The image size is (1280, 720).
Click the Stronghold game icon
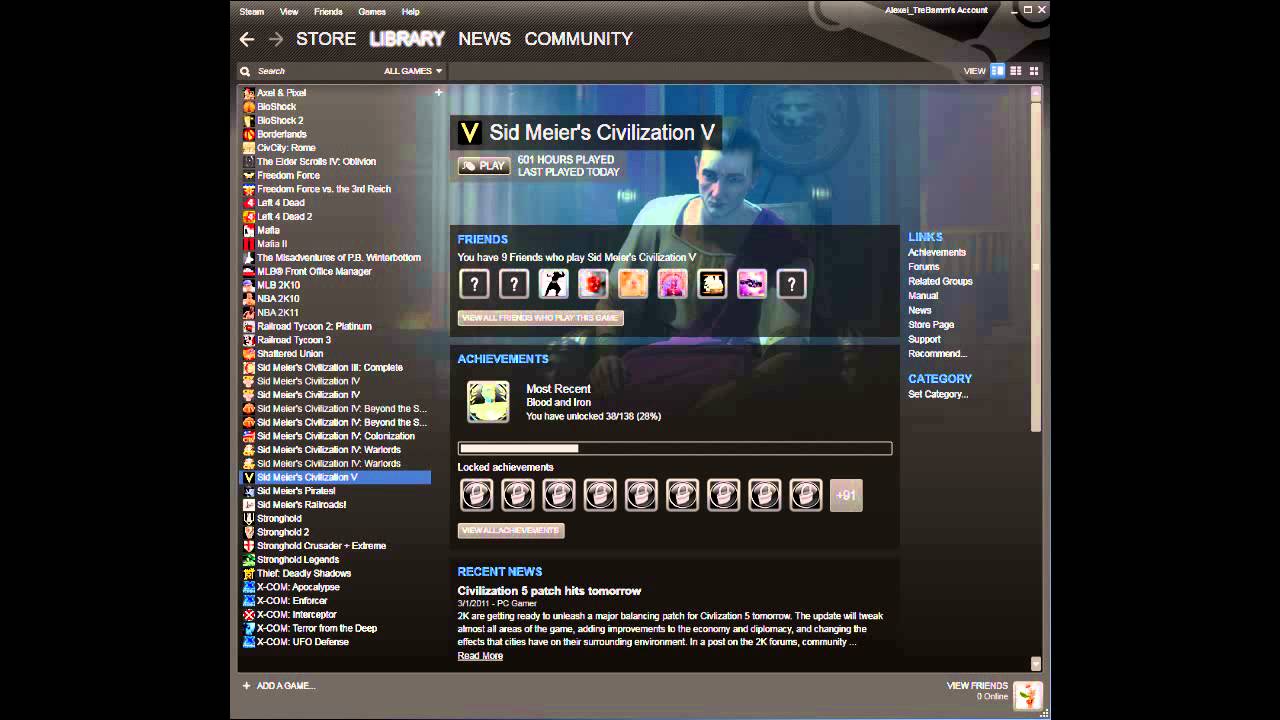[249, 519]
